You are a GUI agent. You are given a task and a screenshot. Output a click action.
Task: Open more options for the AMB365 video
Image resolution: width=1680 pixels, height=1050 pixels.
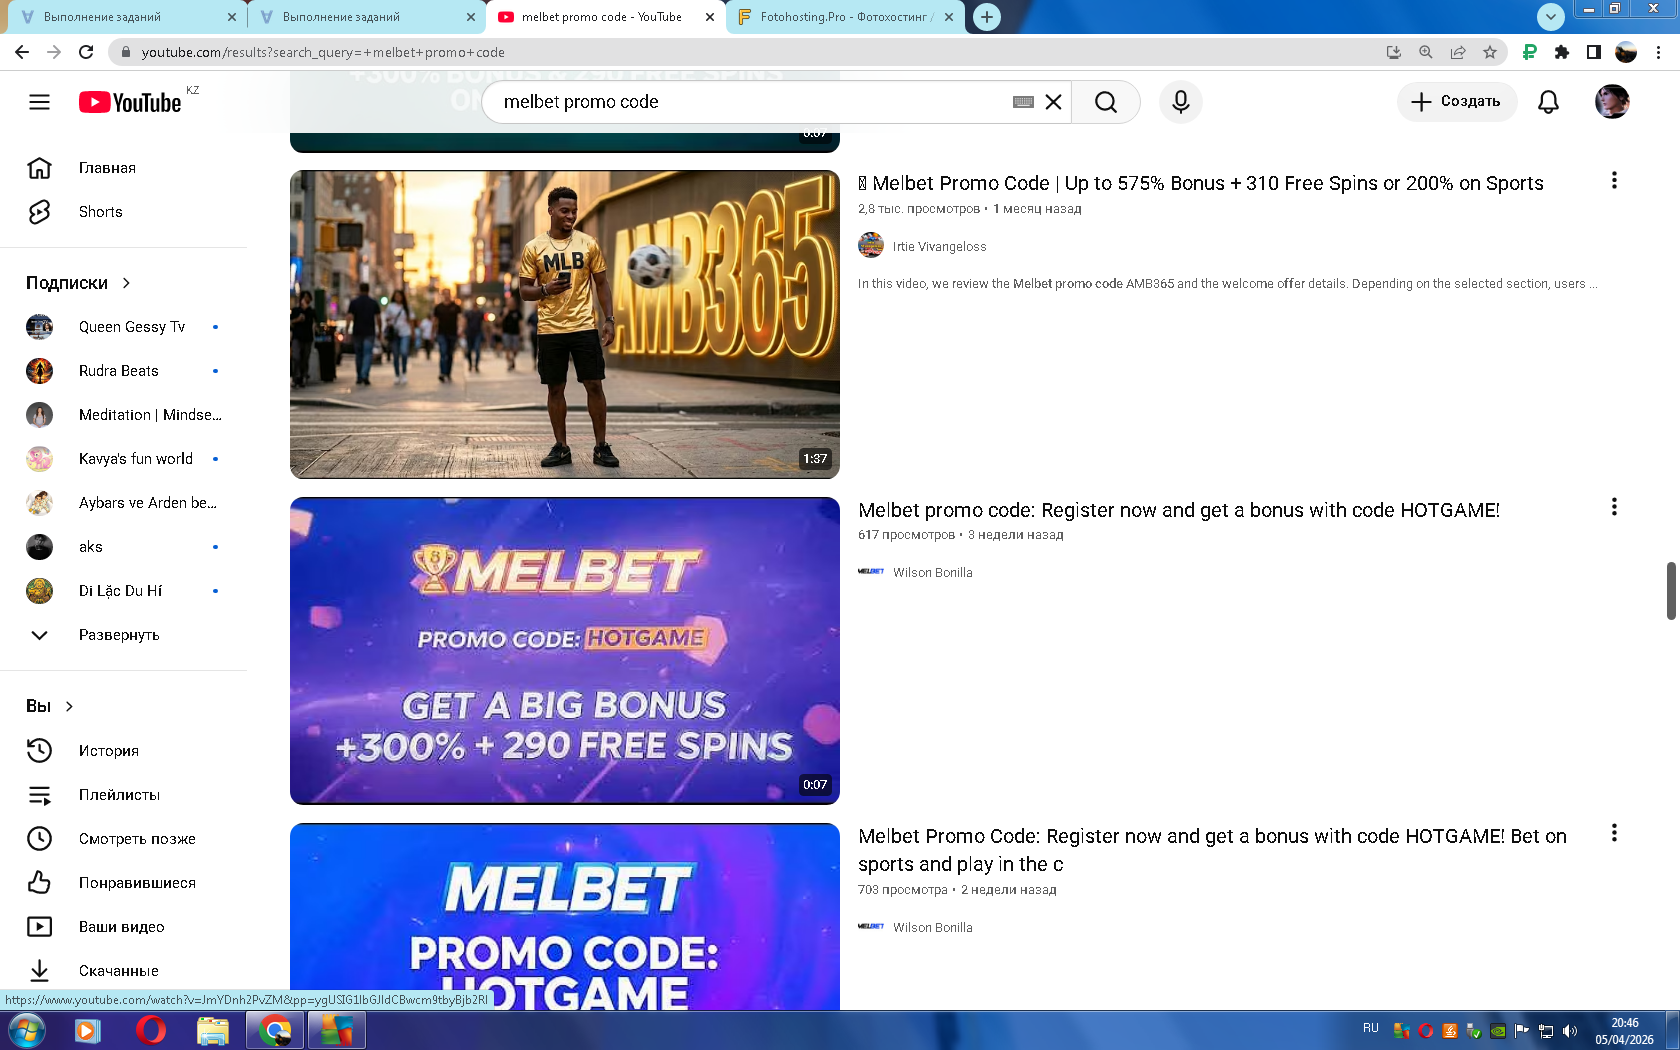1614,181
